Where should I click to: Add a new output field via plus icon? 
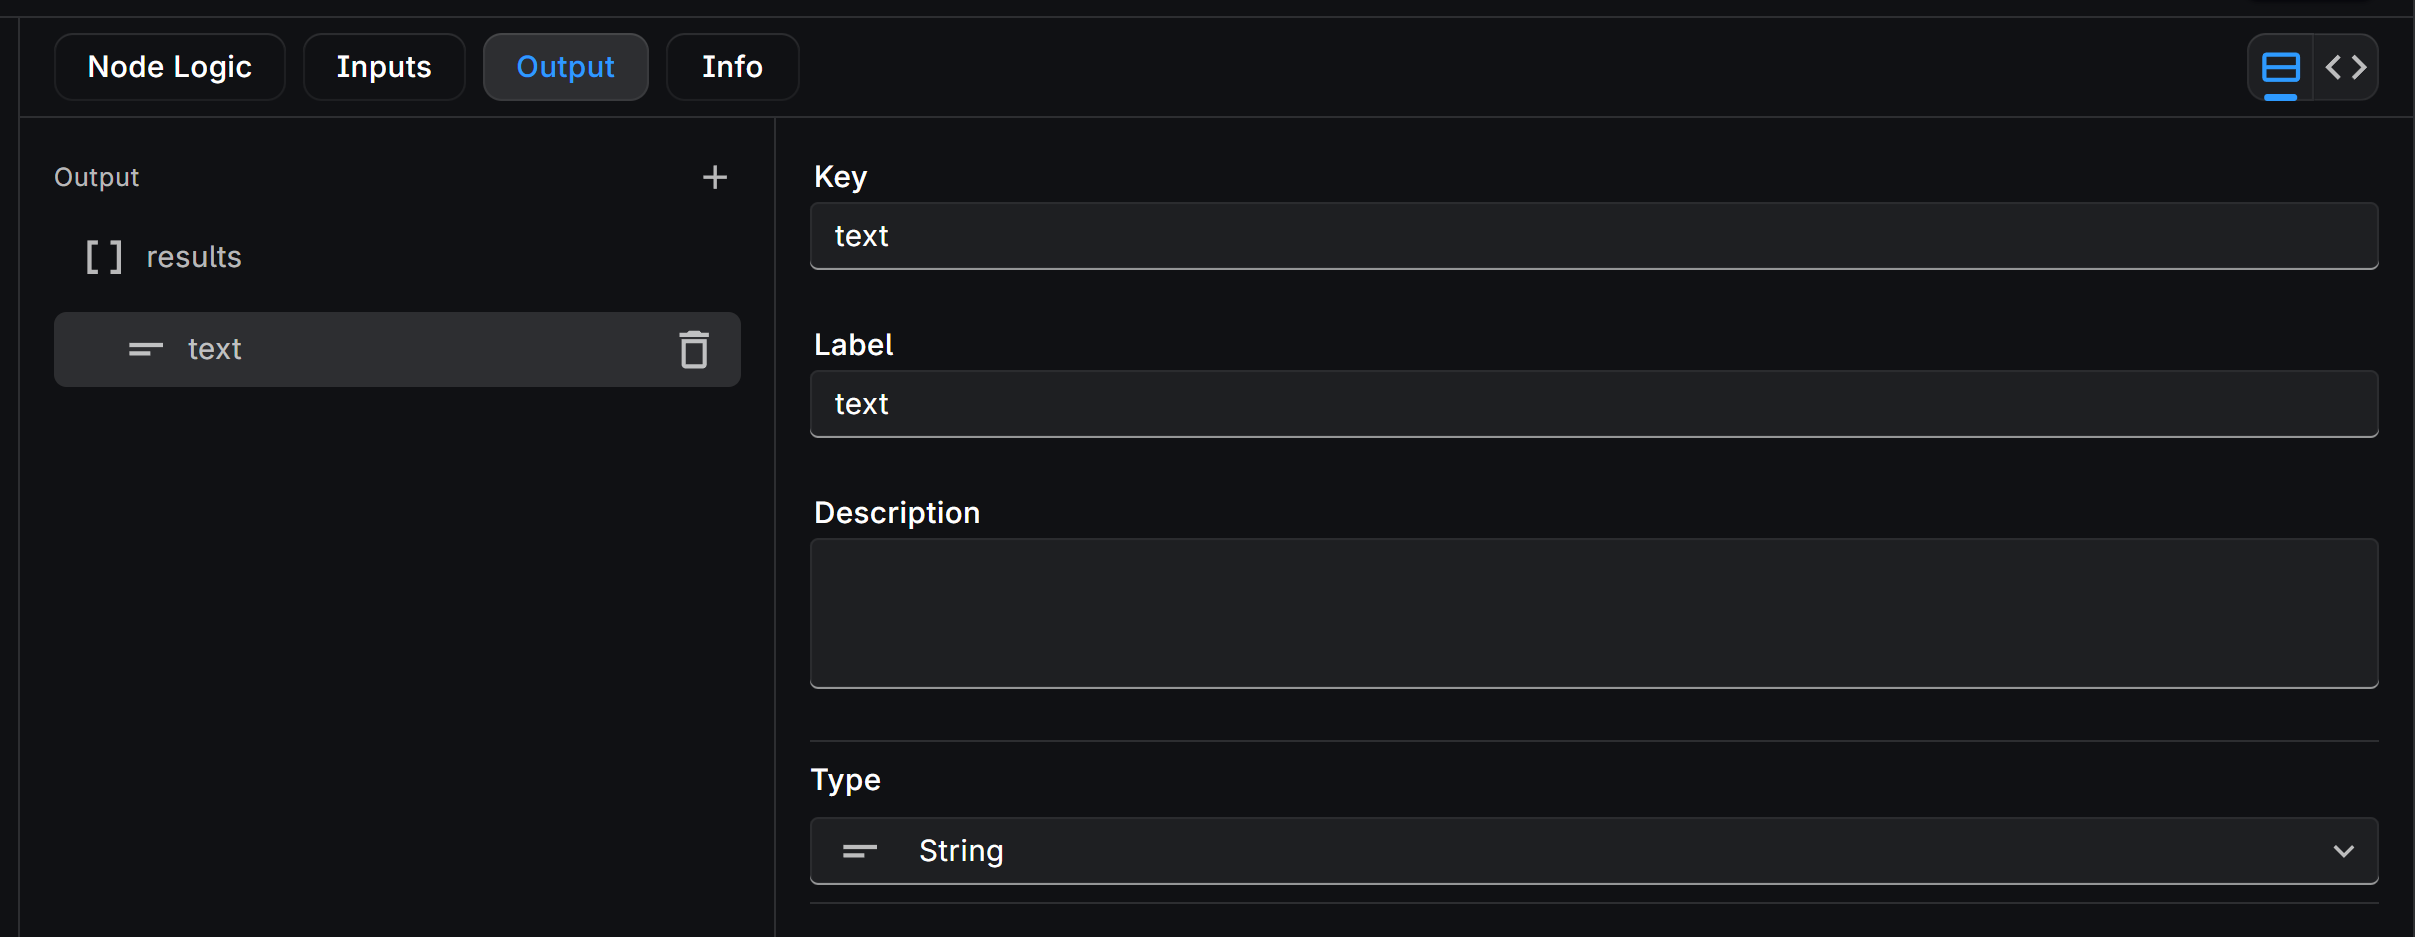pos(713,177)
